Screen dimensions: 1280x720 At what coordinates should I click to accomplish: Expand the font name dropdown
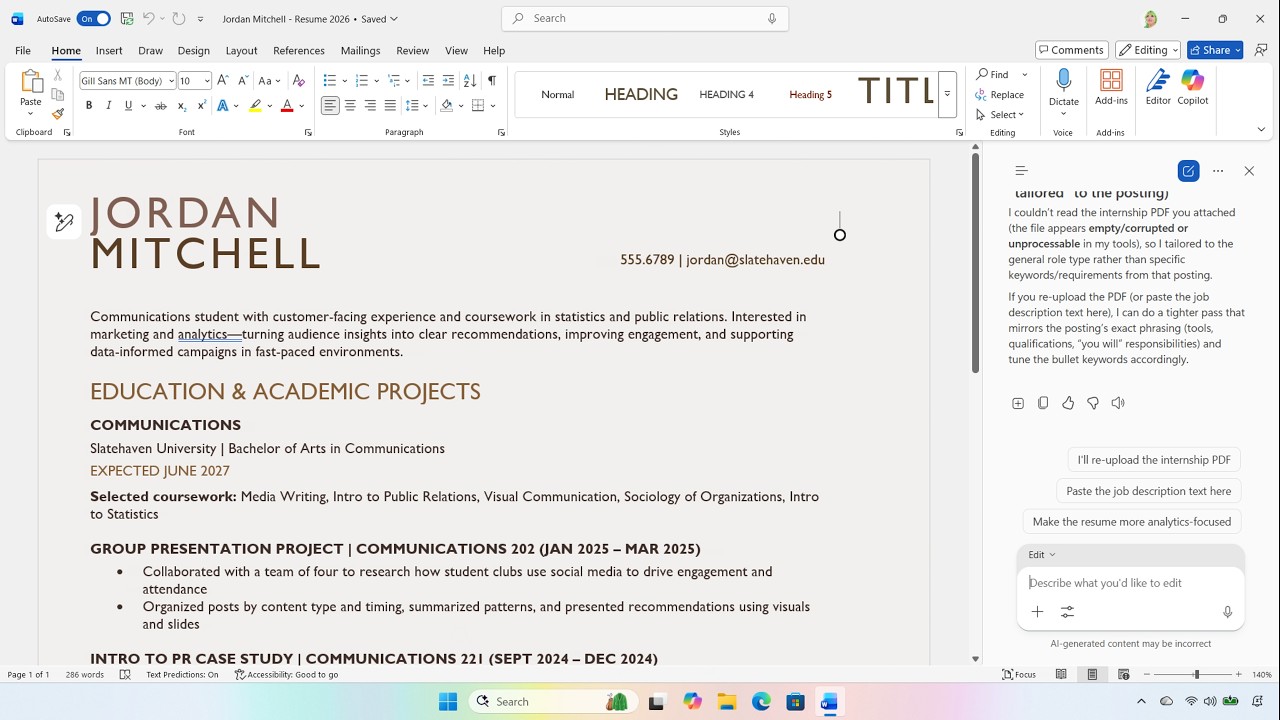click(x=171, y=81)
